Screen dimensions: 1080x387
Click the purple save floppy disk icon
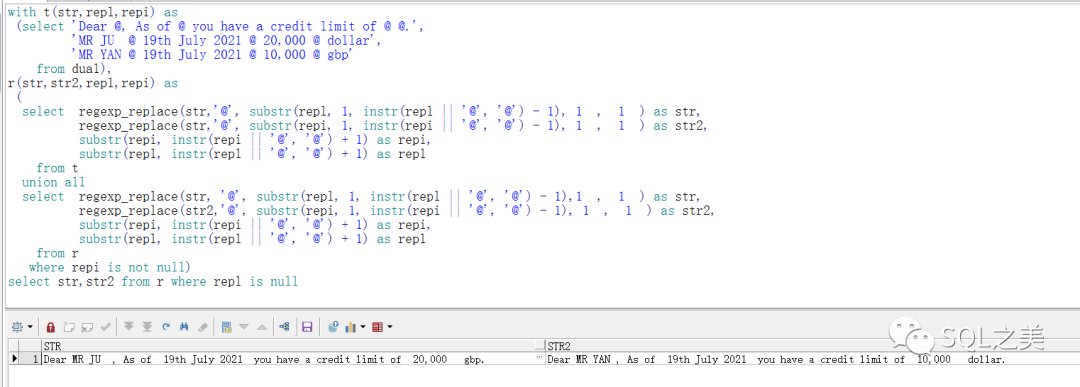307,327
